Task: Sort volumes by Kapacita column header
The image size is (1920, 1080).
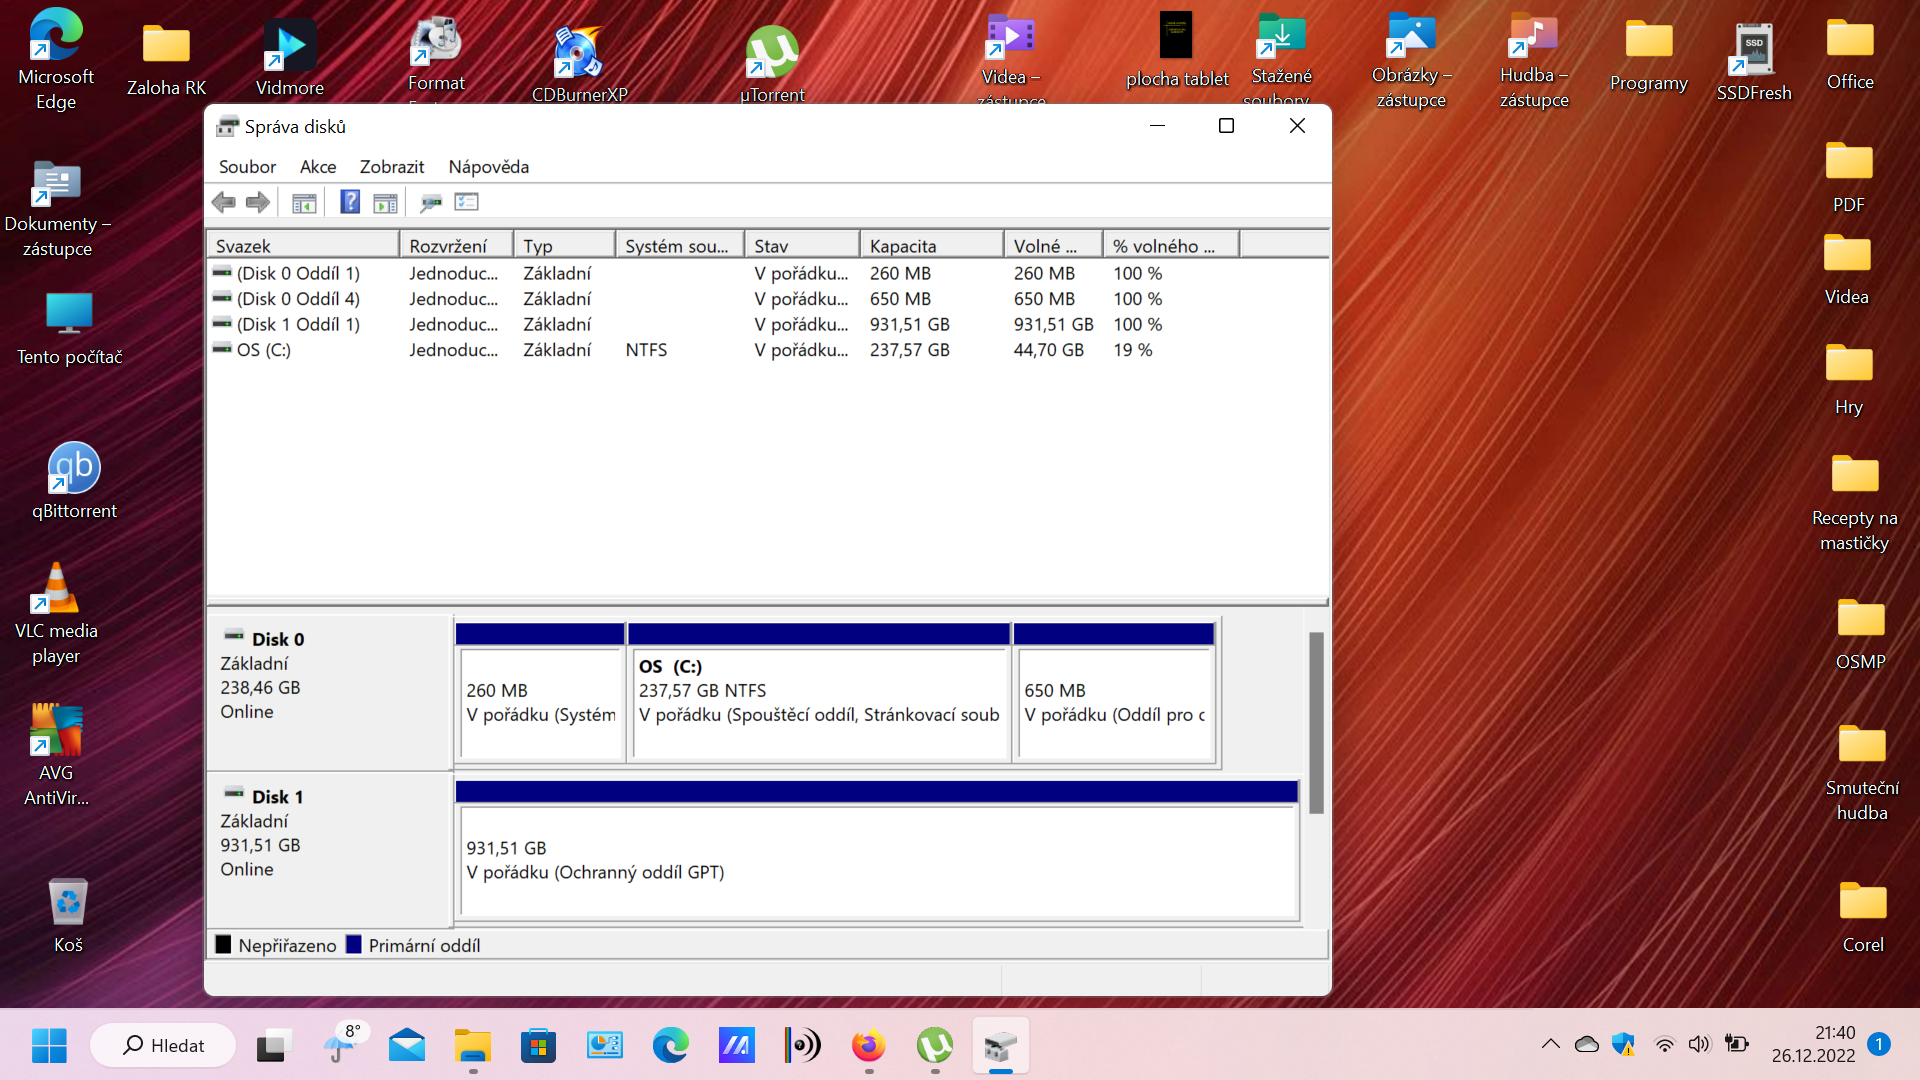Action: [930, 246]
